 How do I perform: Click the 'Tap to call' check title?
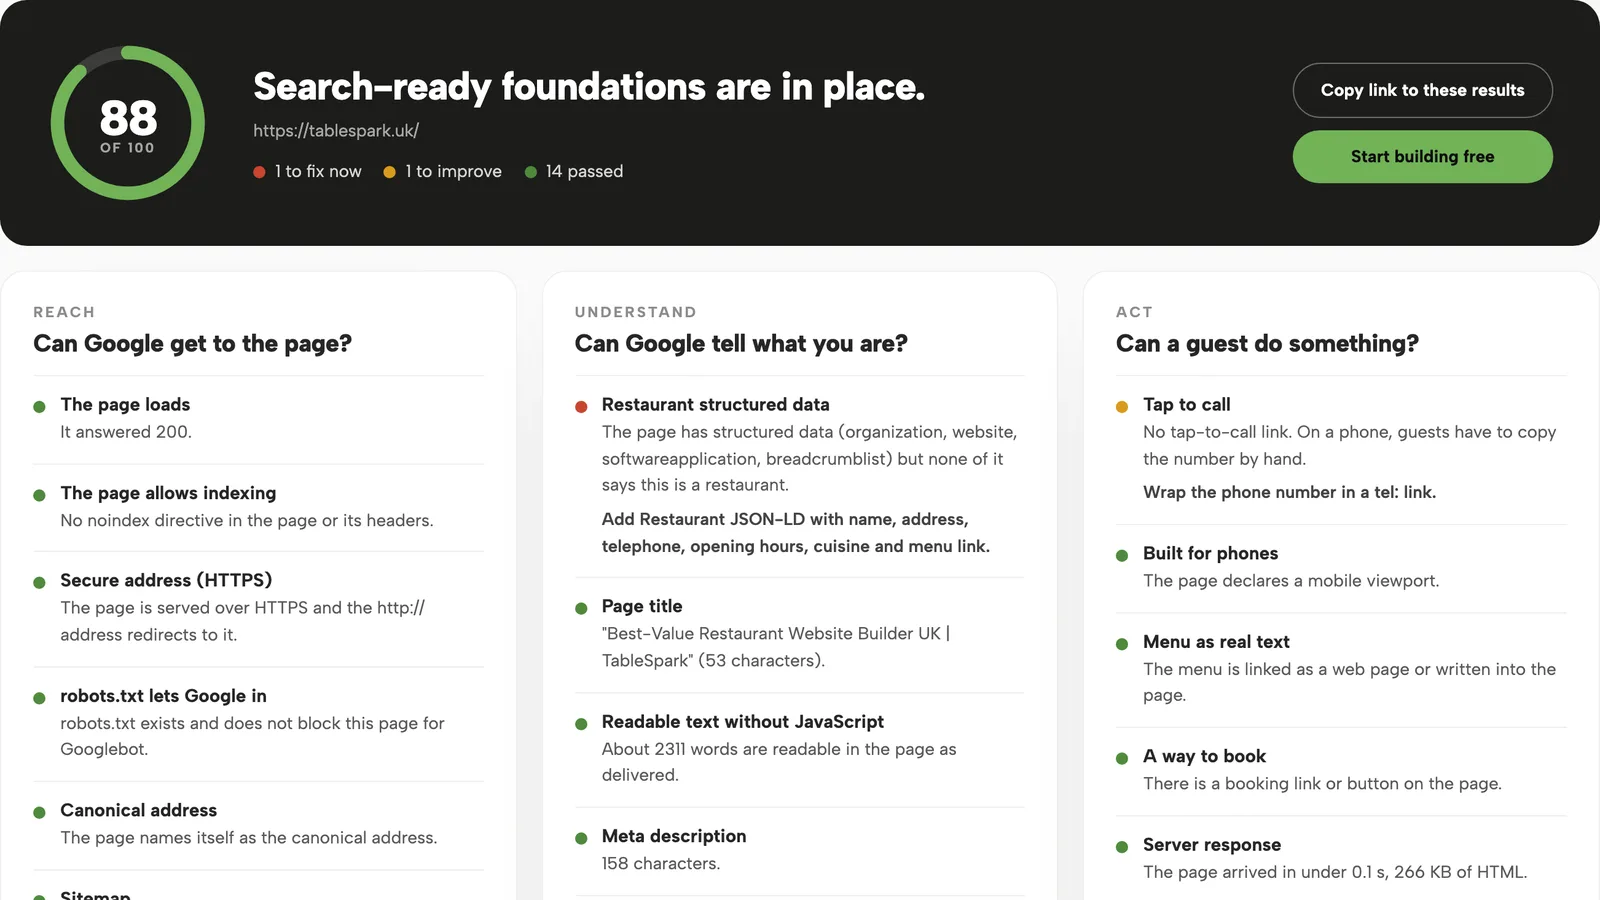tap(1186, 404)
